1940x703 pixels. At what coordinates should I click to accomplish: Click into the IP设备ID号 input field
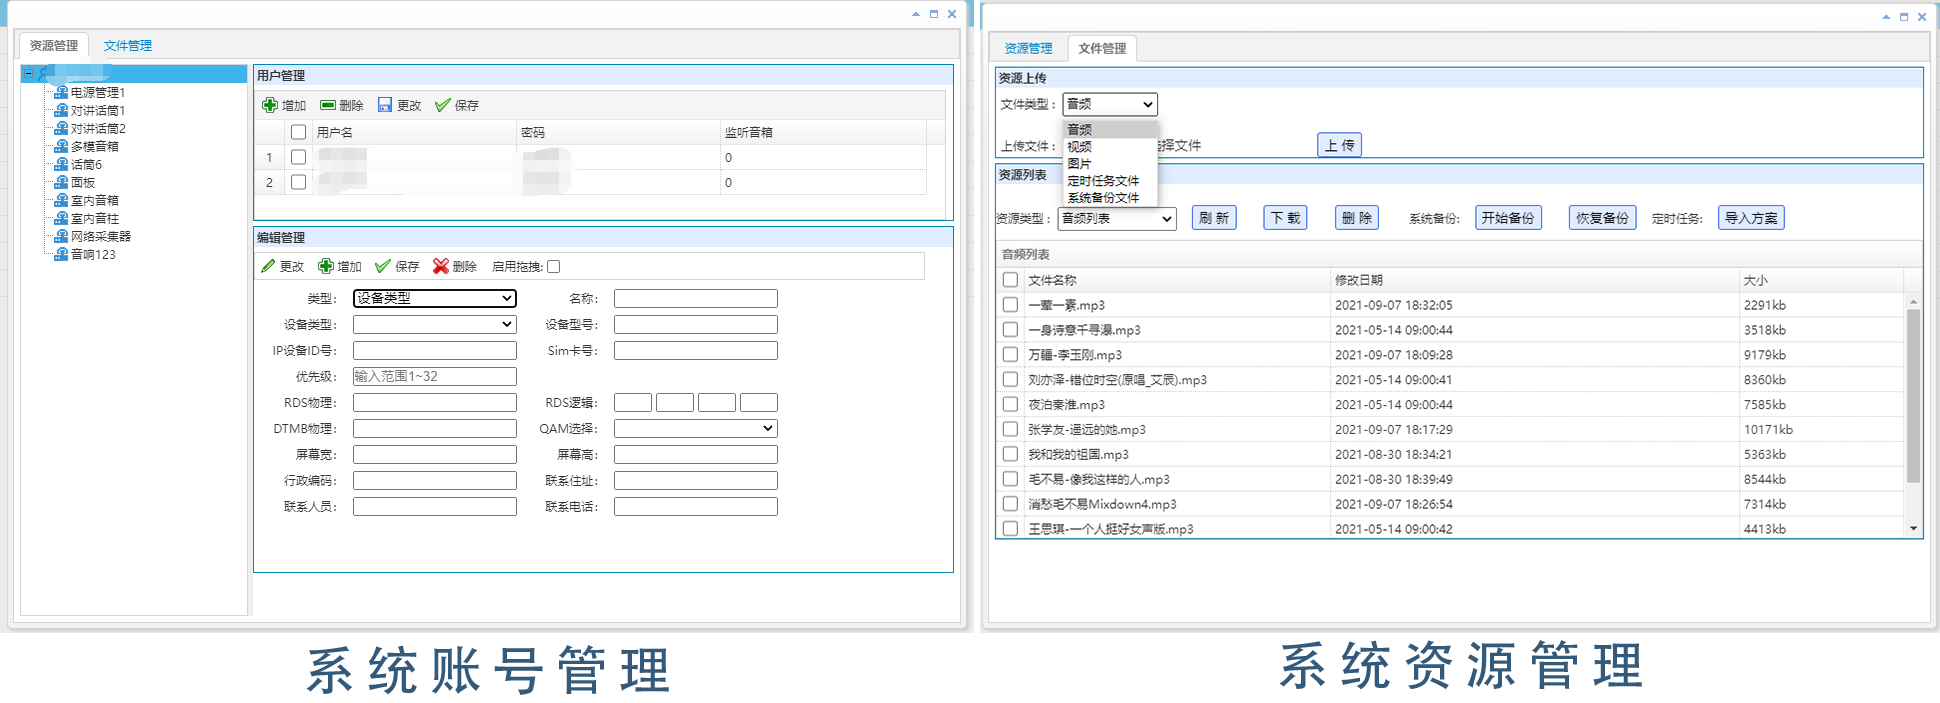click(435, 350)
